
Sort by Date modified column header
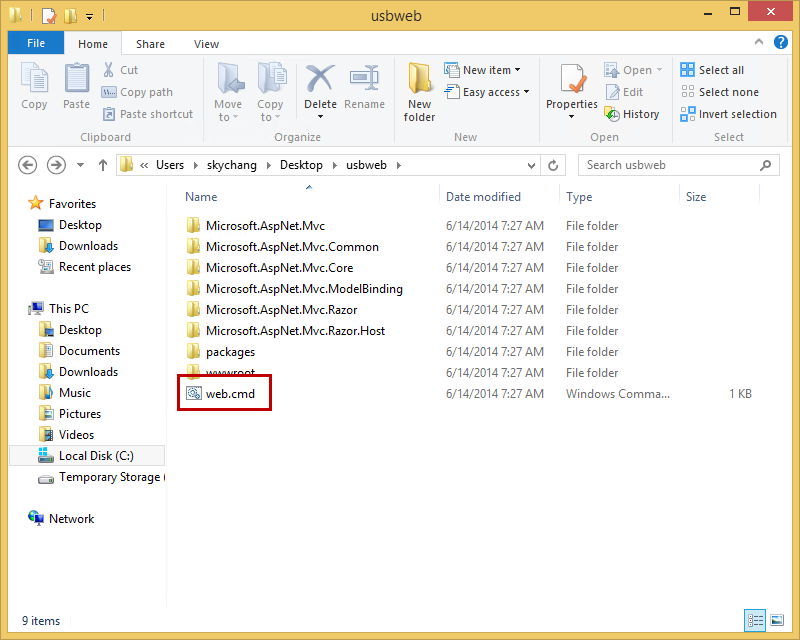point(483,197)
